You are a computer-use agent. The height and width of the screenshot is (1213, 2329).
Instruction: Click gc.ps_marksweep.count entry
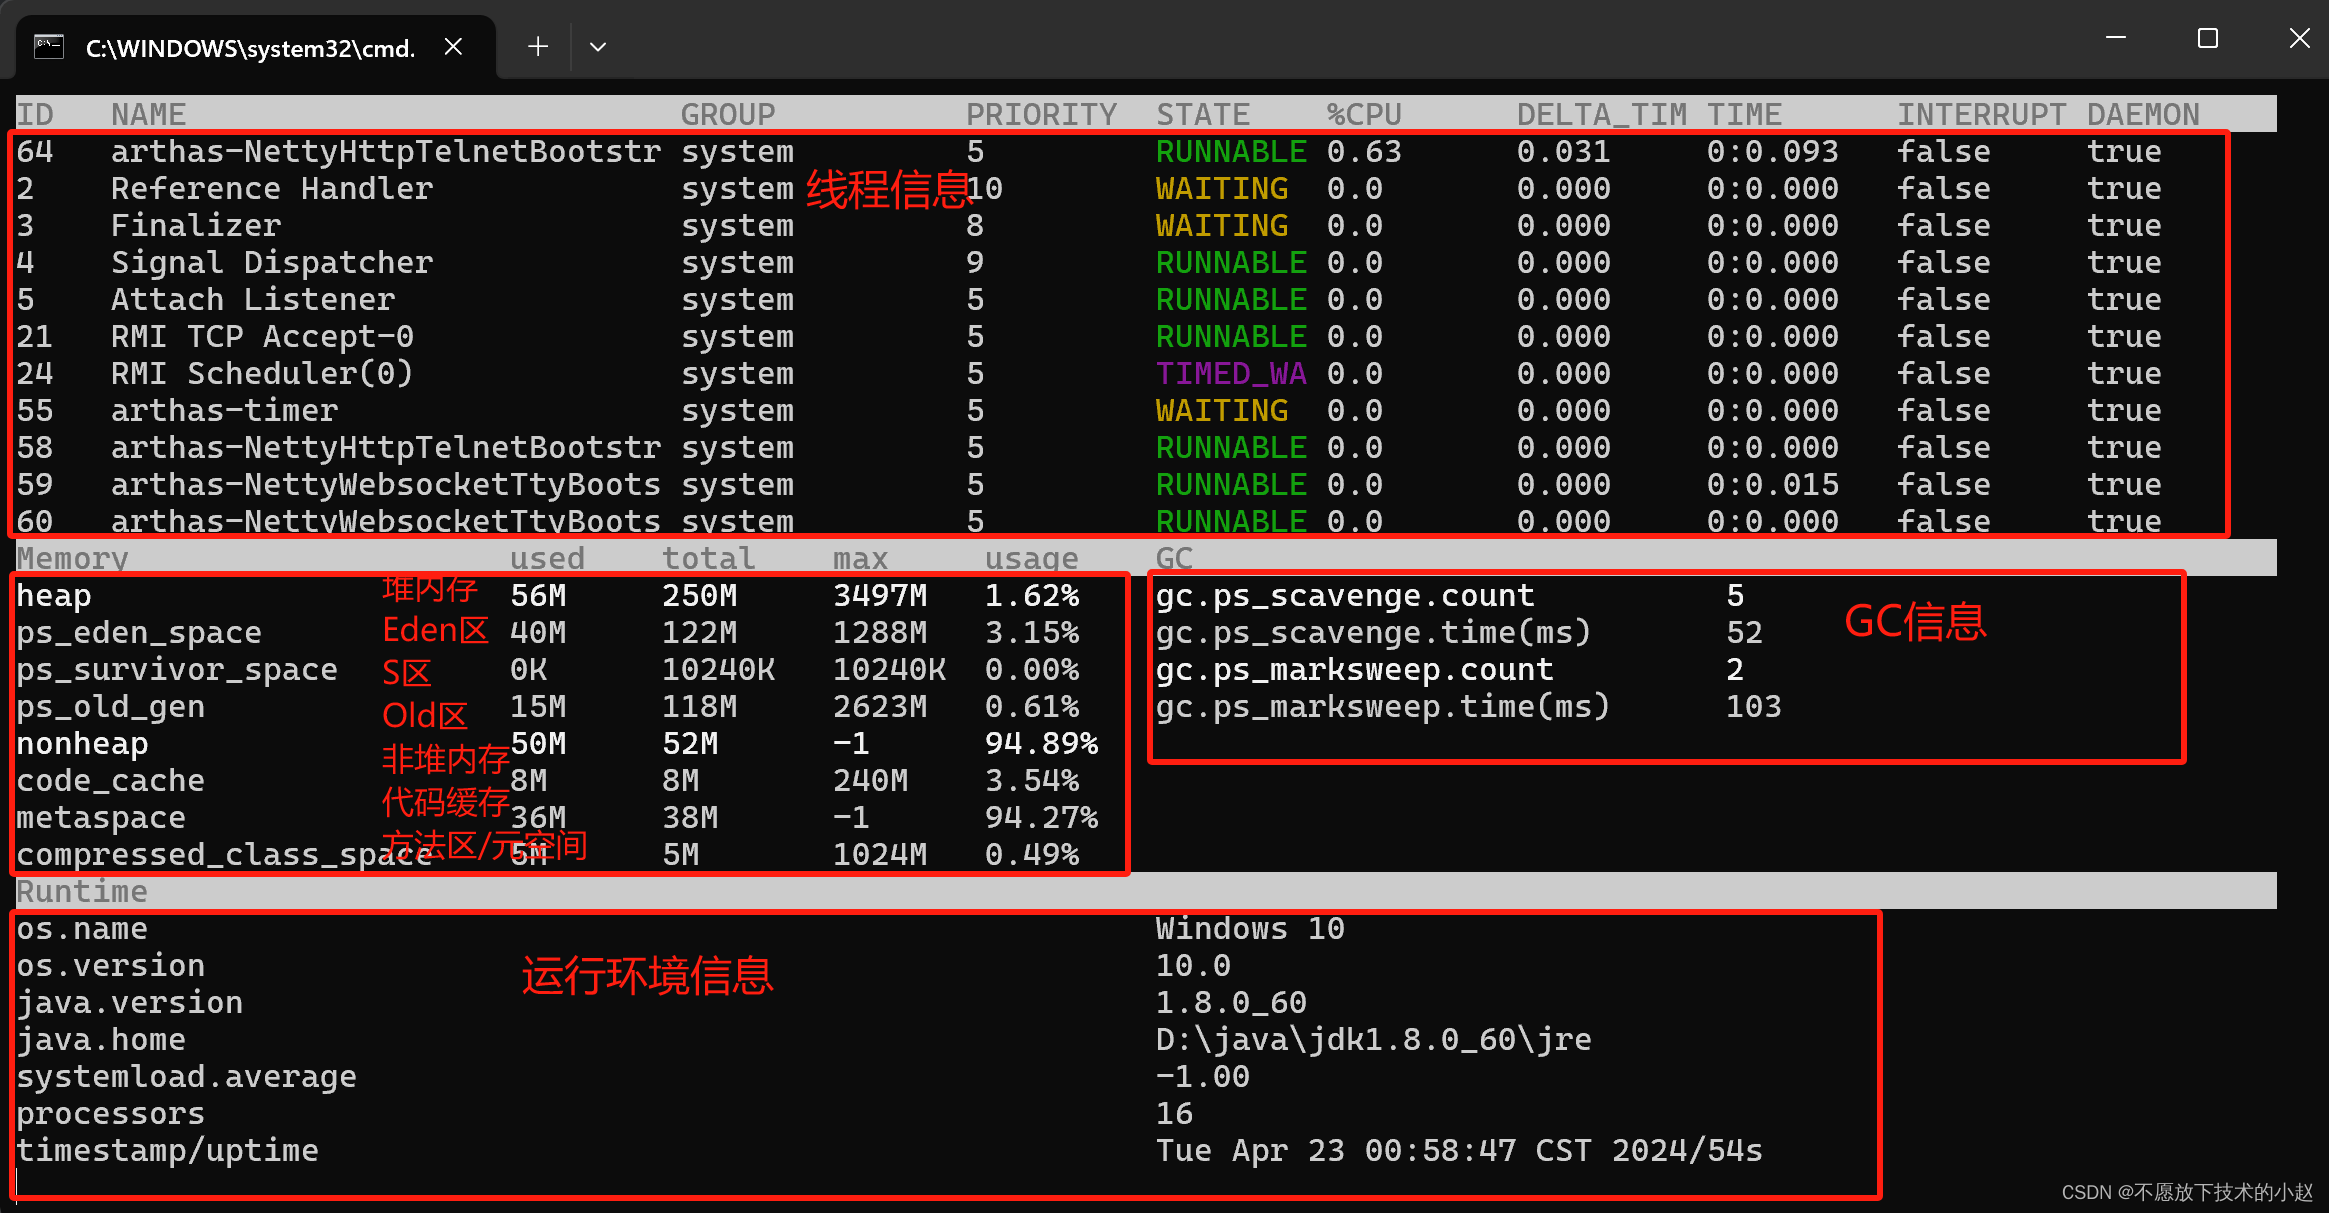coord(1354,670)
